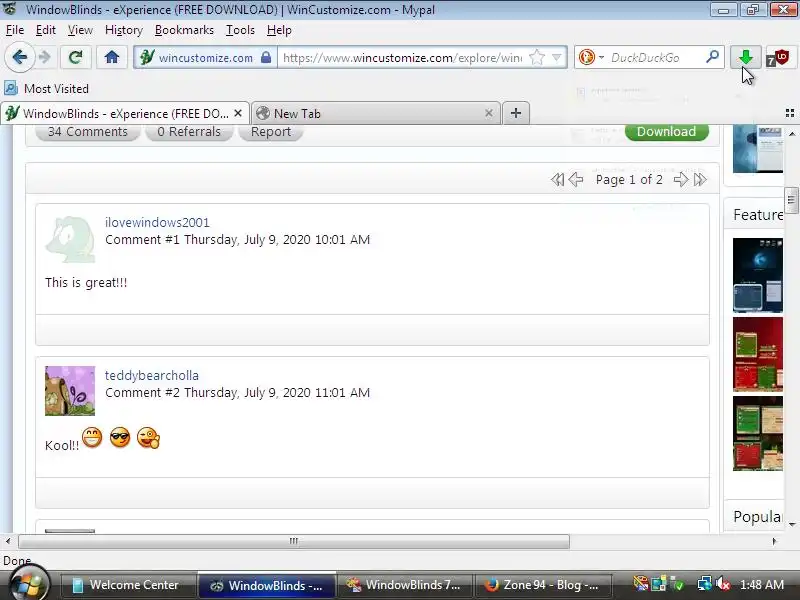Image resolution: width=800 pixels, height=600 pixels.
Task: Open the View menu
Action: click(80, 30)
